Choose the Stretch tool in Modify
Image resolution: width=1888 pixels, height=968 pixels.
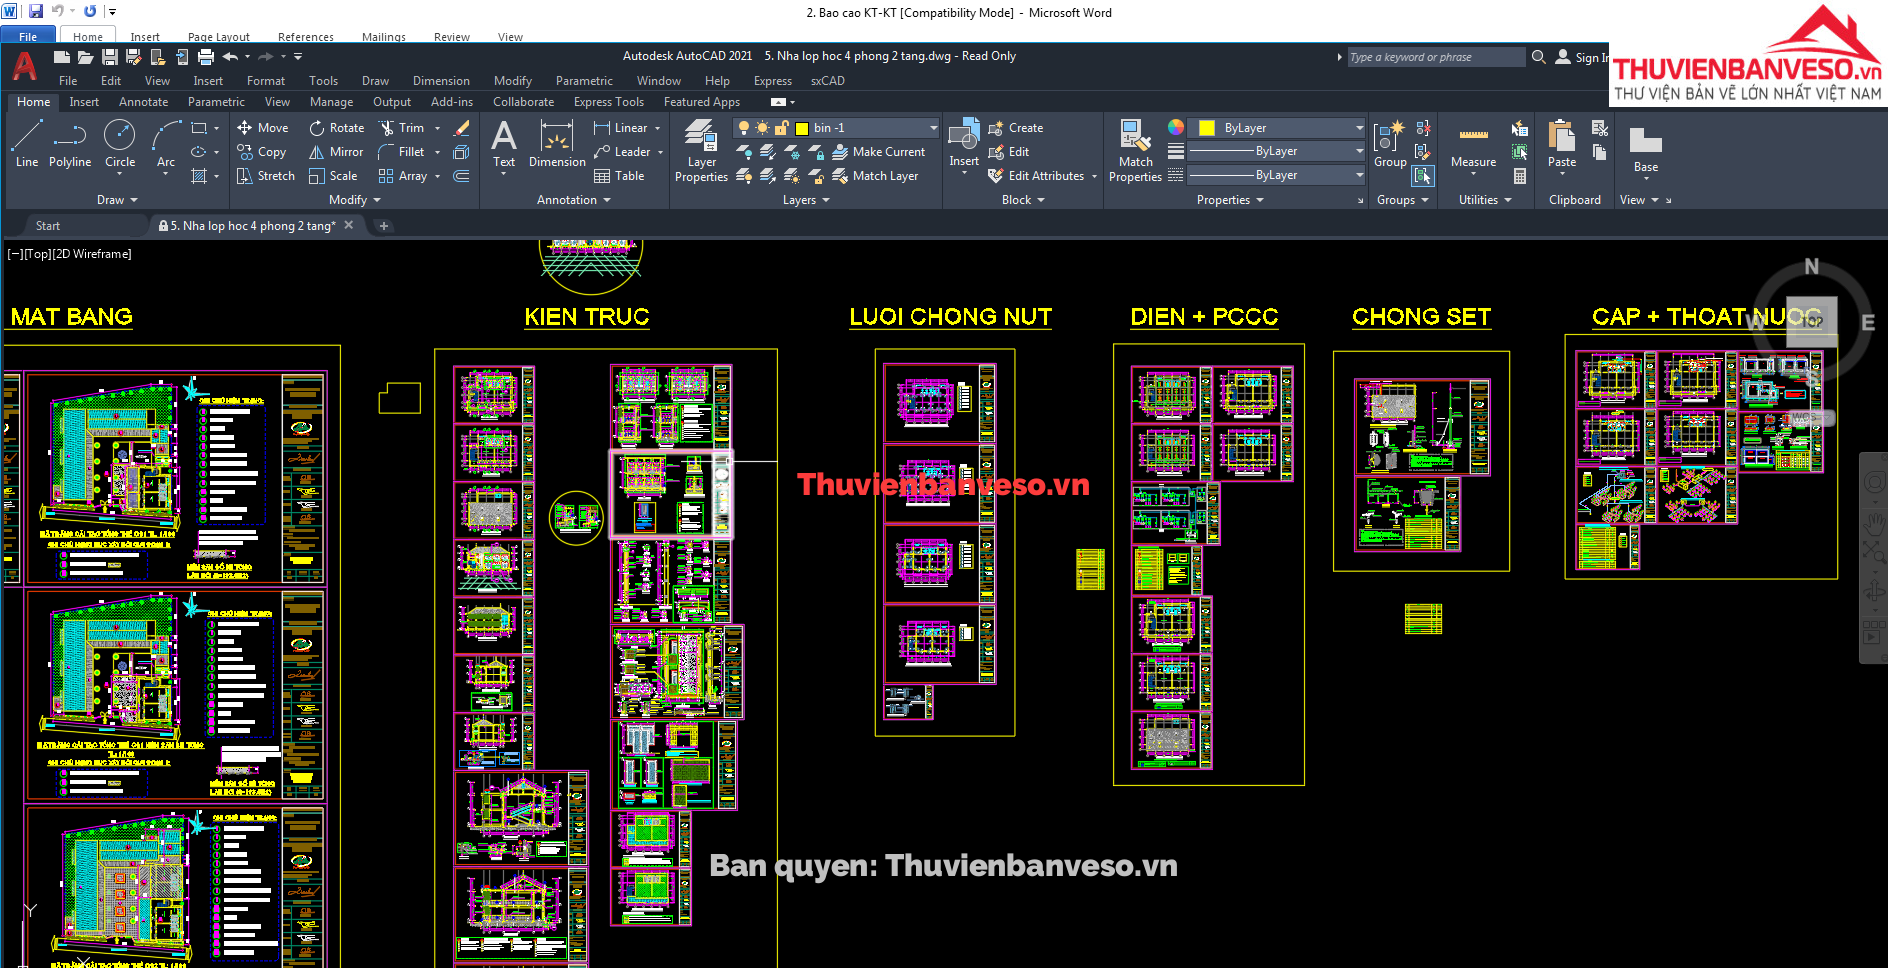click(265, 176)
